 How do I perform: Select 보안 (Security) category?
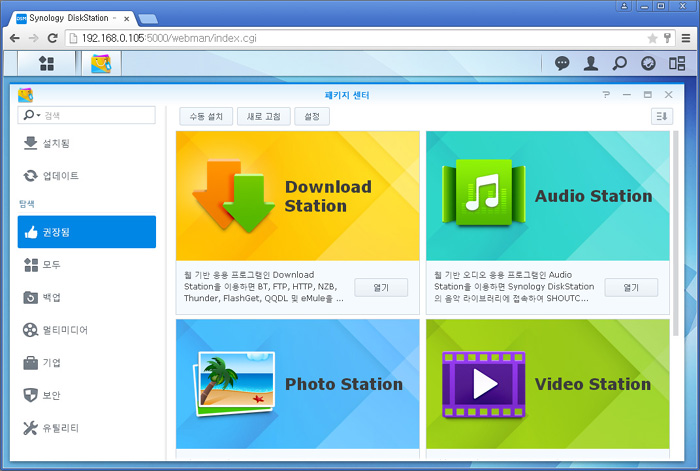tap(87, 395)
